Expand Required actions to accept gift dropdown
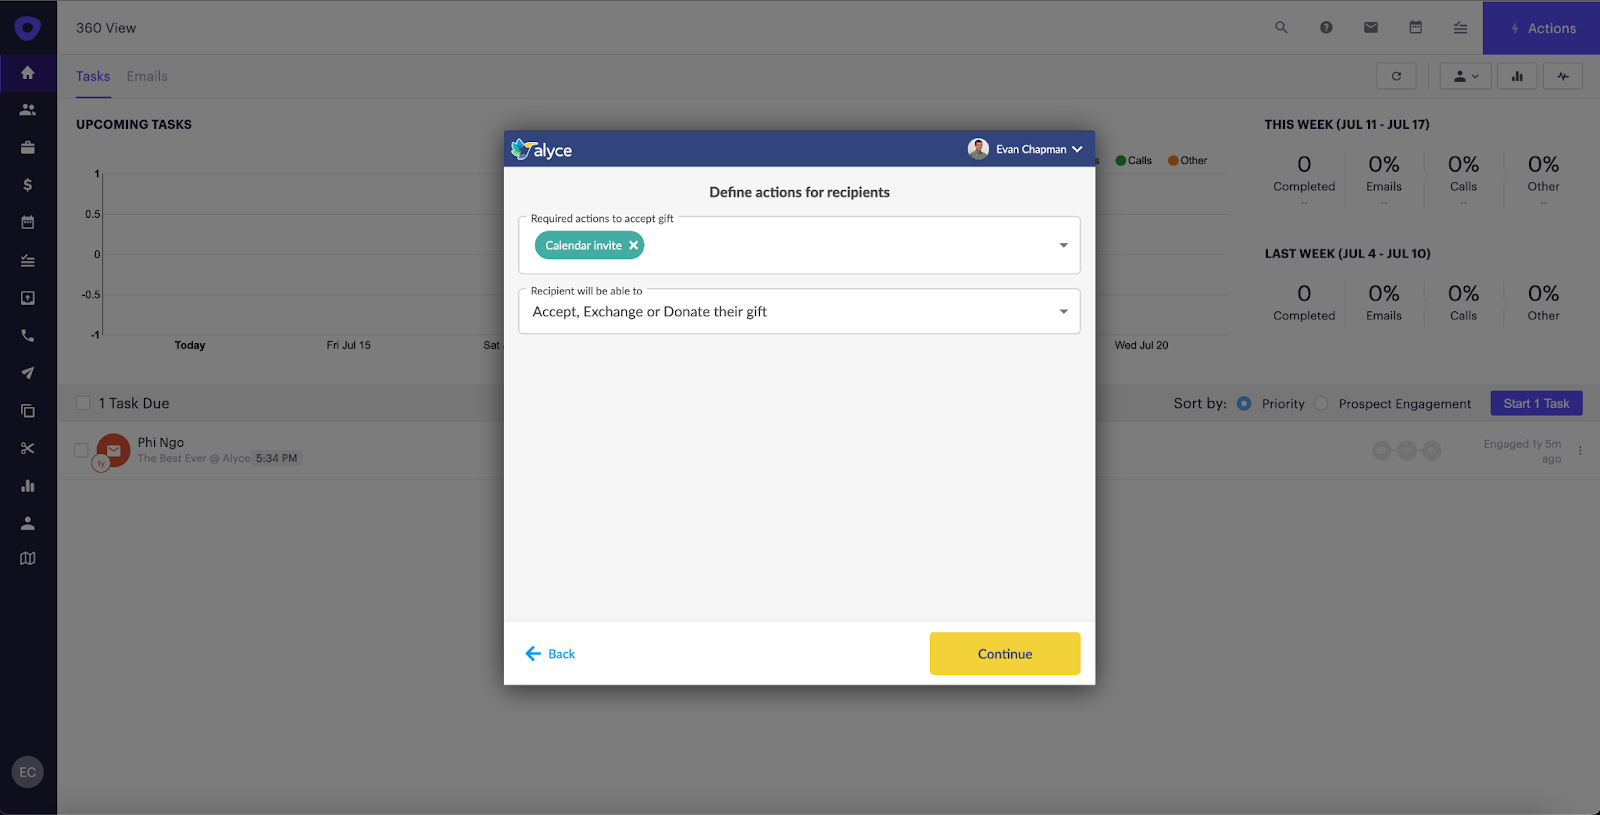The width and height of the screenshot is (1600, 815). [x=1063, y=246]
